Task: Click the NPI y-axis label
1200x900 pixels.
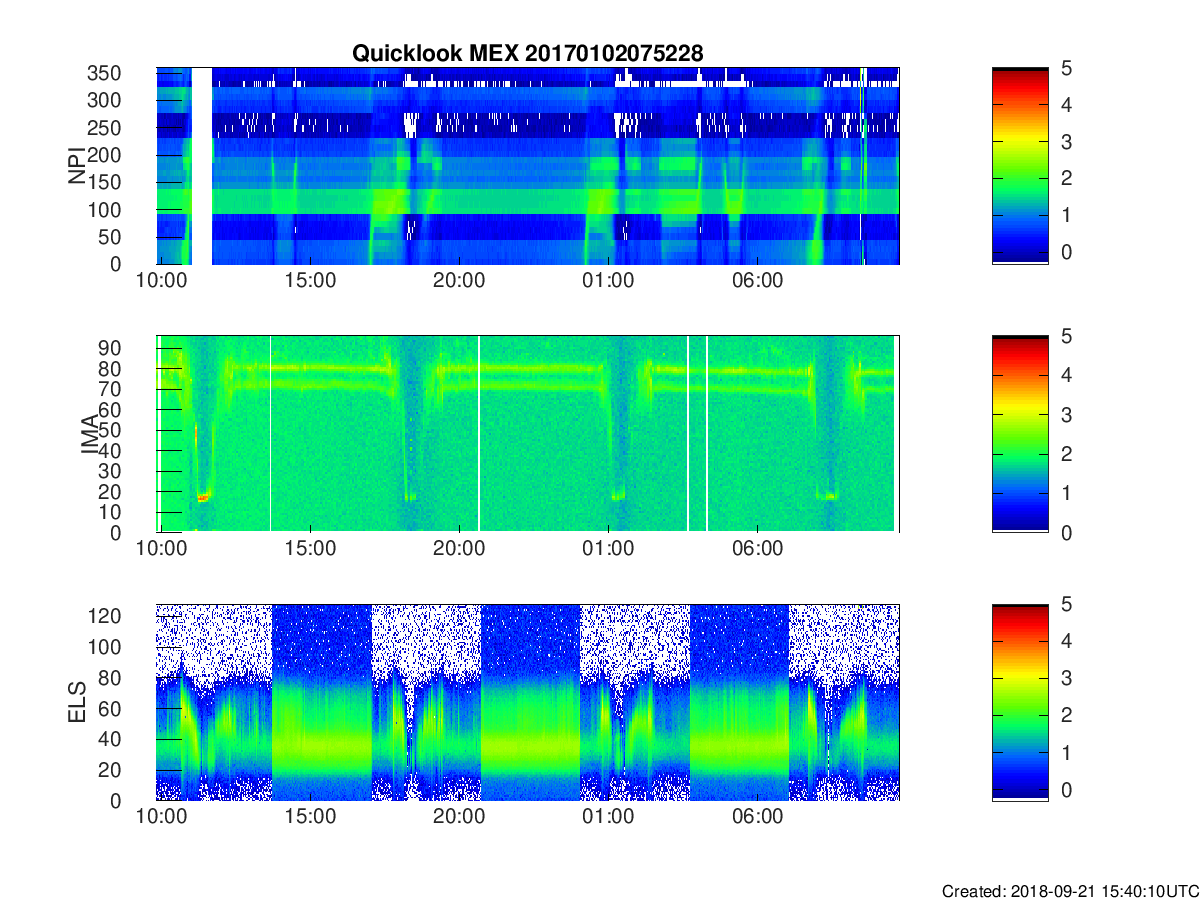Action: [76, 166]
